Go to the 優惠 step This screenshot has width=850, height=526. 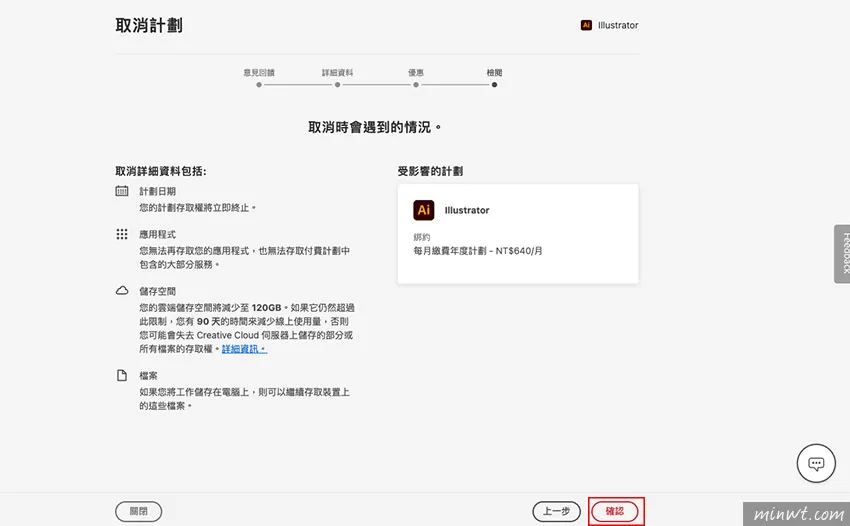(x=416, y=84)
